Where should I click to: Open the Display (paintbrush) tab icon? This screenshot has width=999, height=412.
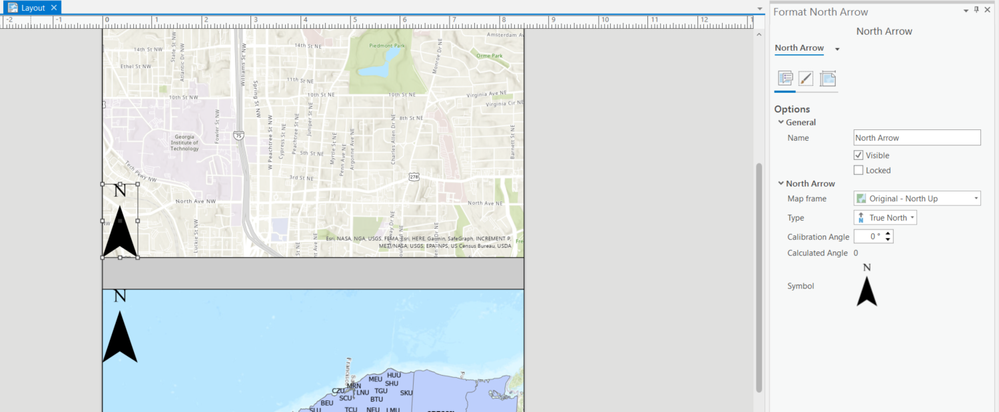806,79
